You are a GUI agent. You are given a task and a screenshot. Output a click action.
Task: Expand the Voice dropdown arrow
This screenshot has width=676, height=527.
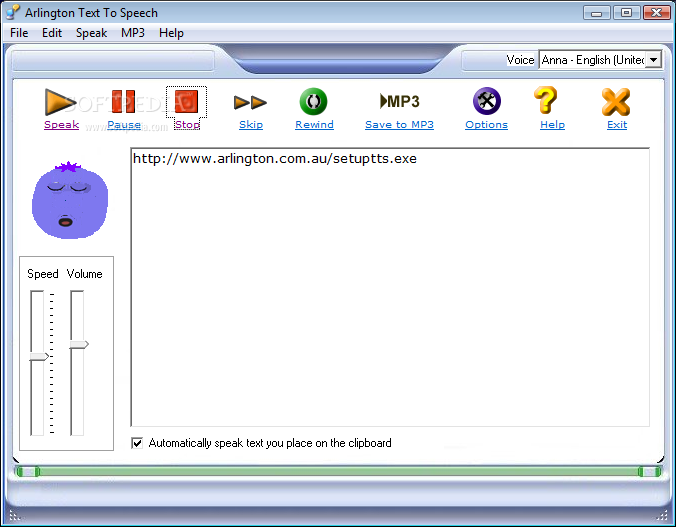pos(654,60)
